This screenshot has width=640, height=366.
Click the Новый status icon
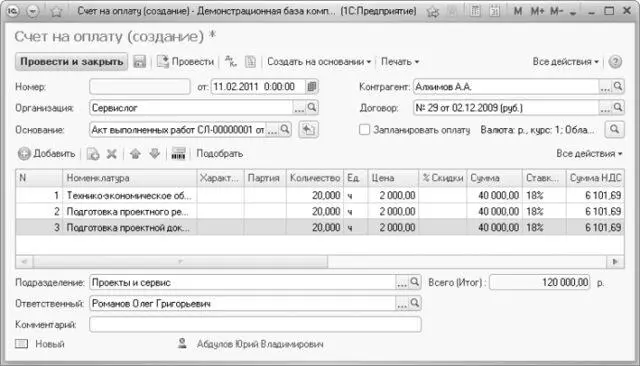point(22,344)
